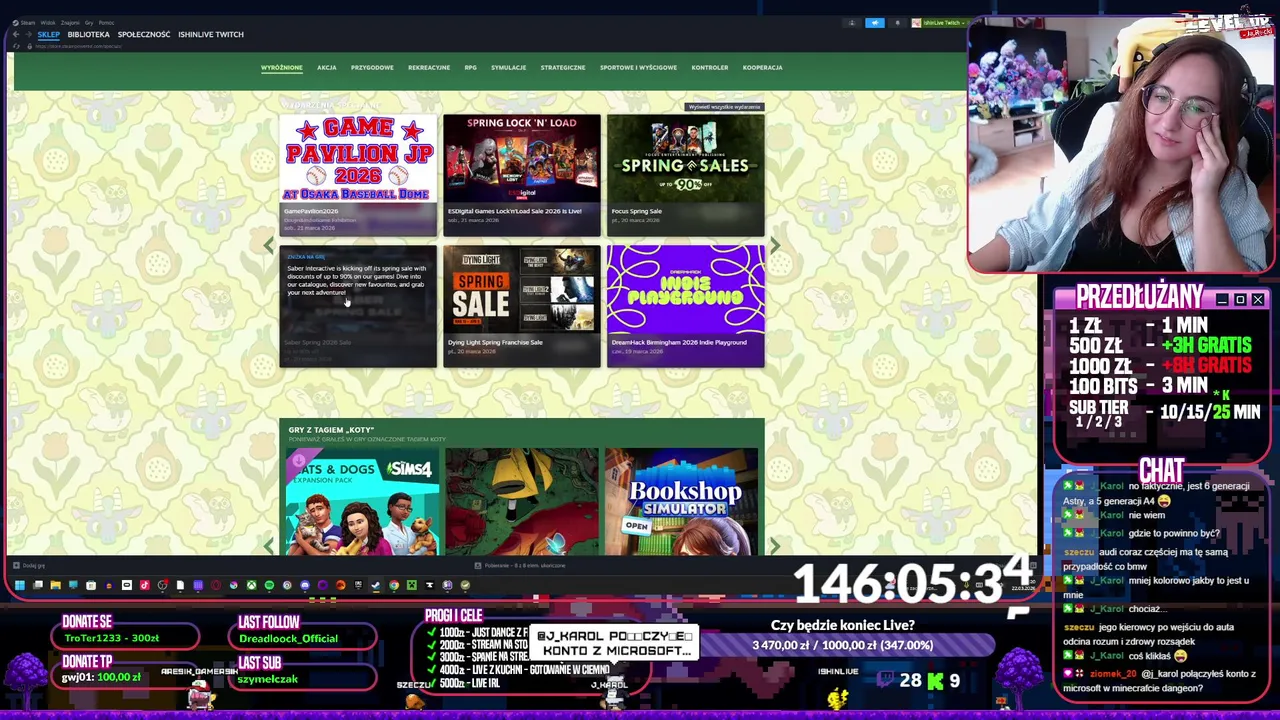Select the AKCJA category tab
This screenshot has width=1280, height=720.
[327, 67]
